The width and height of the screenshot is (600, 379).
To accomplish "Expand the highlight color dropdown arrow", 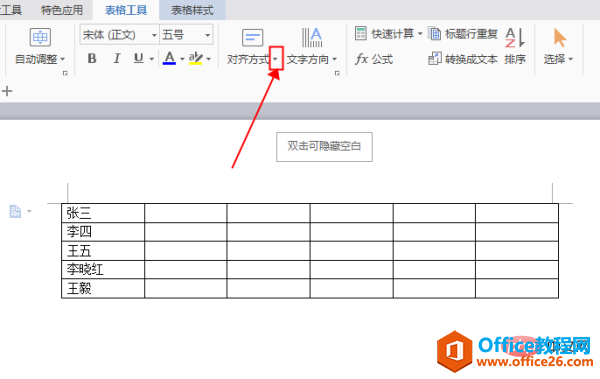I will tap(209, 59).
